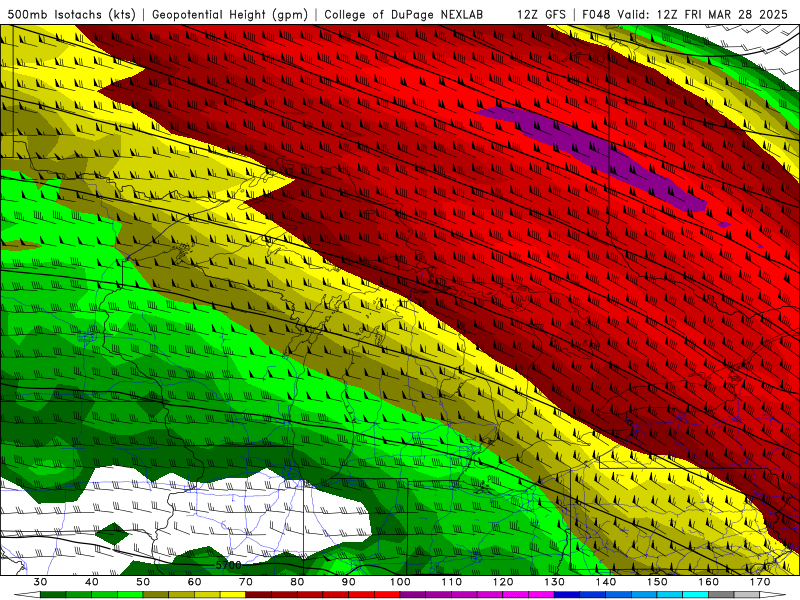Screen dimensions: 800x600
Task: Click the 130 color scale label
Action: point(555,582)
